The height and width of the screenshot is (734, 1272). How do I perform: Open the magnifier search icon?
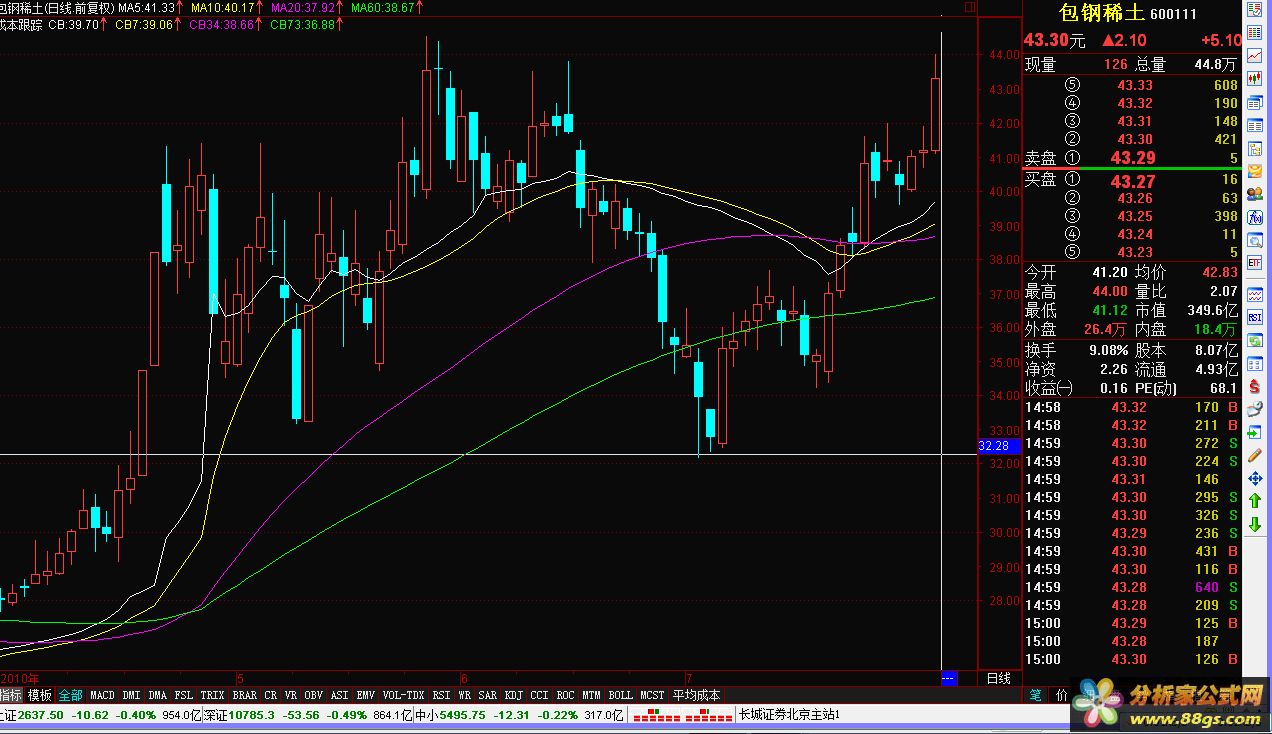[1254, 241]
